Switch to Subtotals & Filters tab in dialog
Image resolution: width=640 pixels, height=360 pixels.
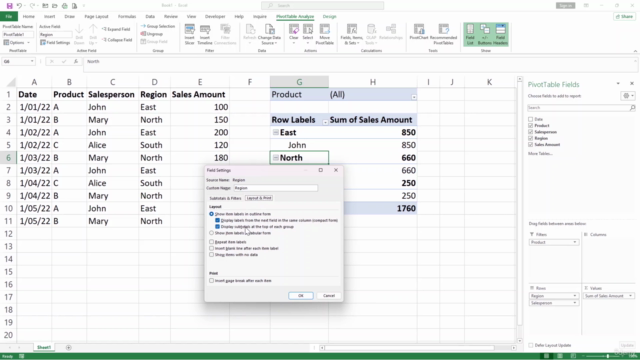pos(225,198)
